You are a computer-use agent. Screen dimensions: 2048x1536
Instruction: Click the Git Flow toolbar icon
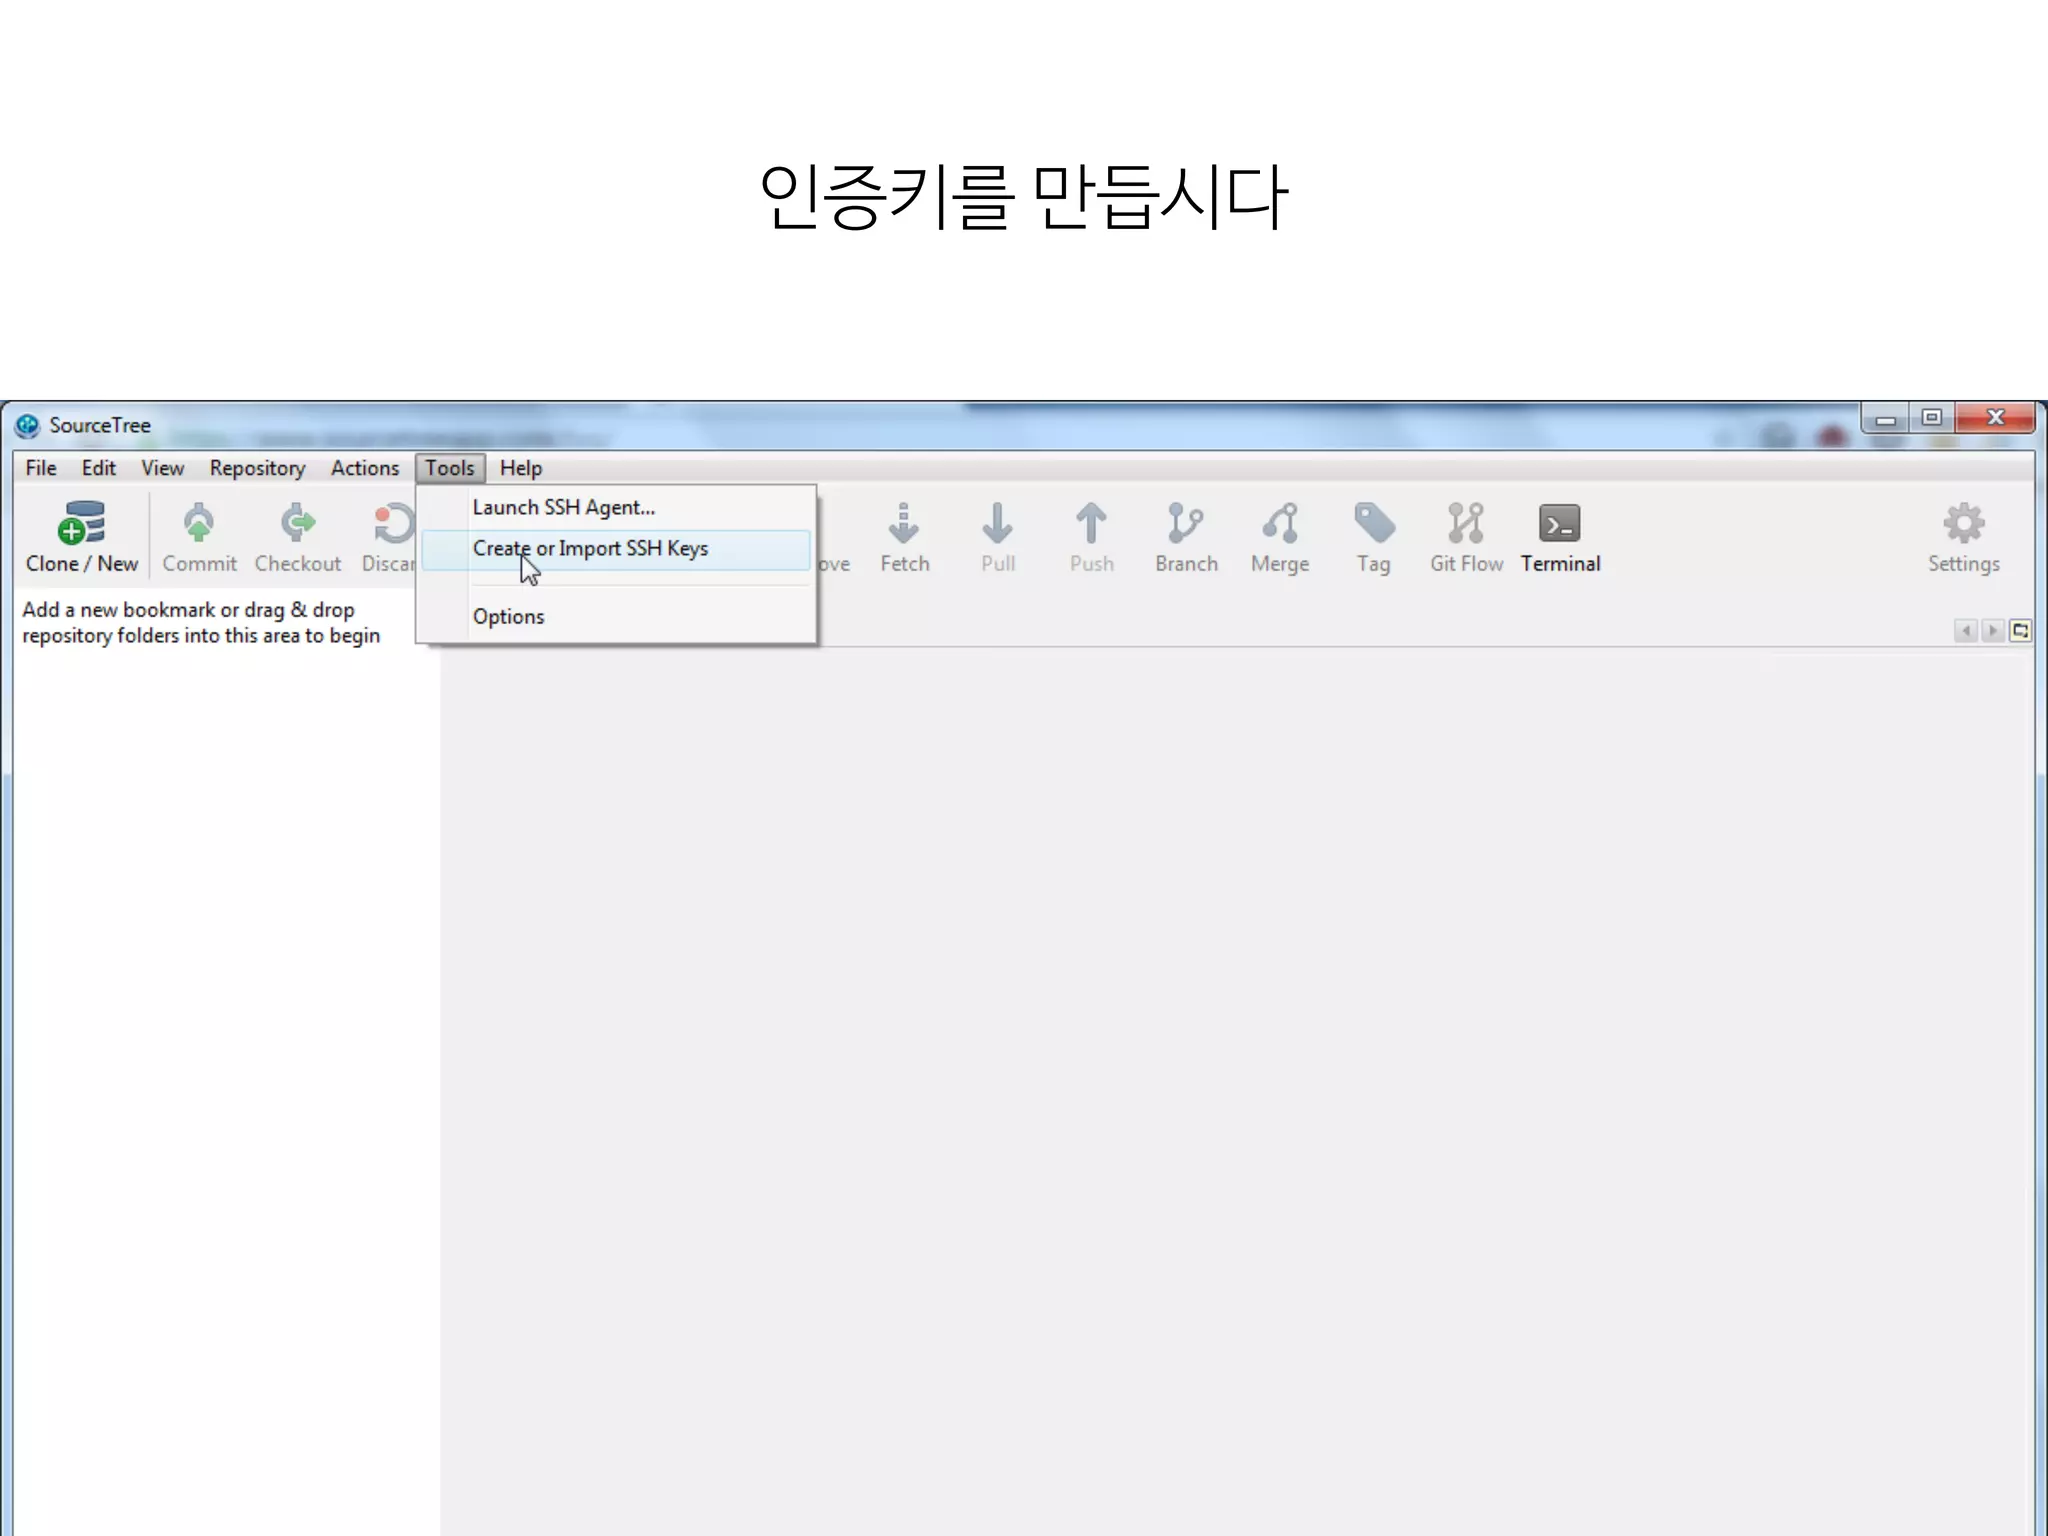pos(1466,537)
